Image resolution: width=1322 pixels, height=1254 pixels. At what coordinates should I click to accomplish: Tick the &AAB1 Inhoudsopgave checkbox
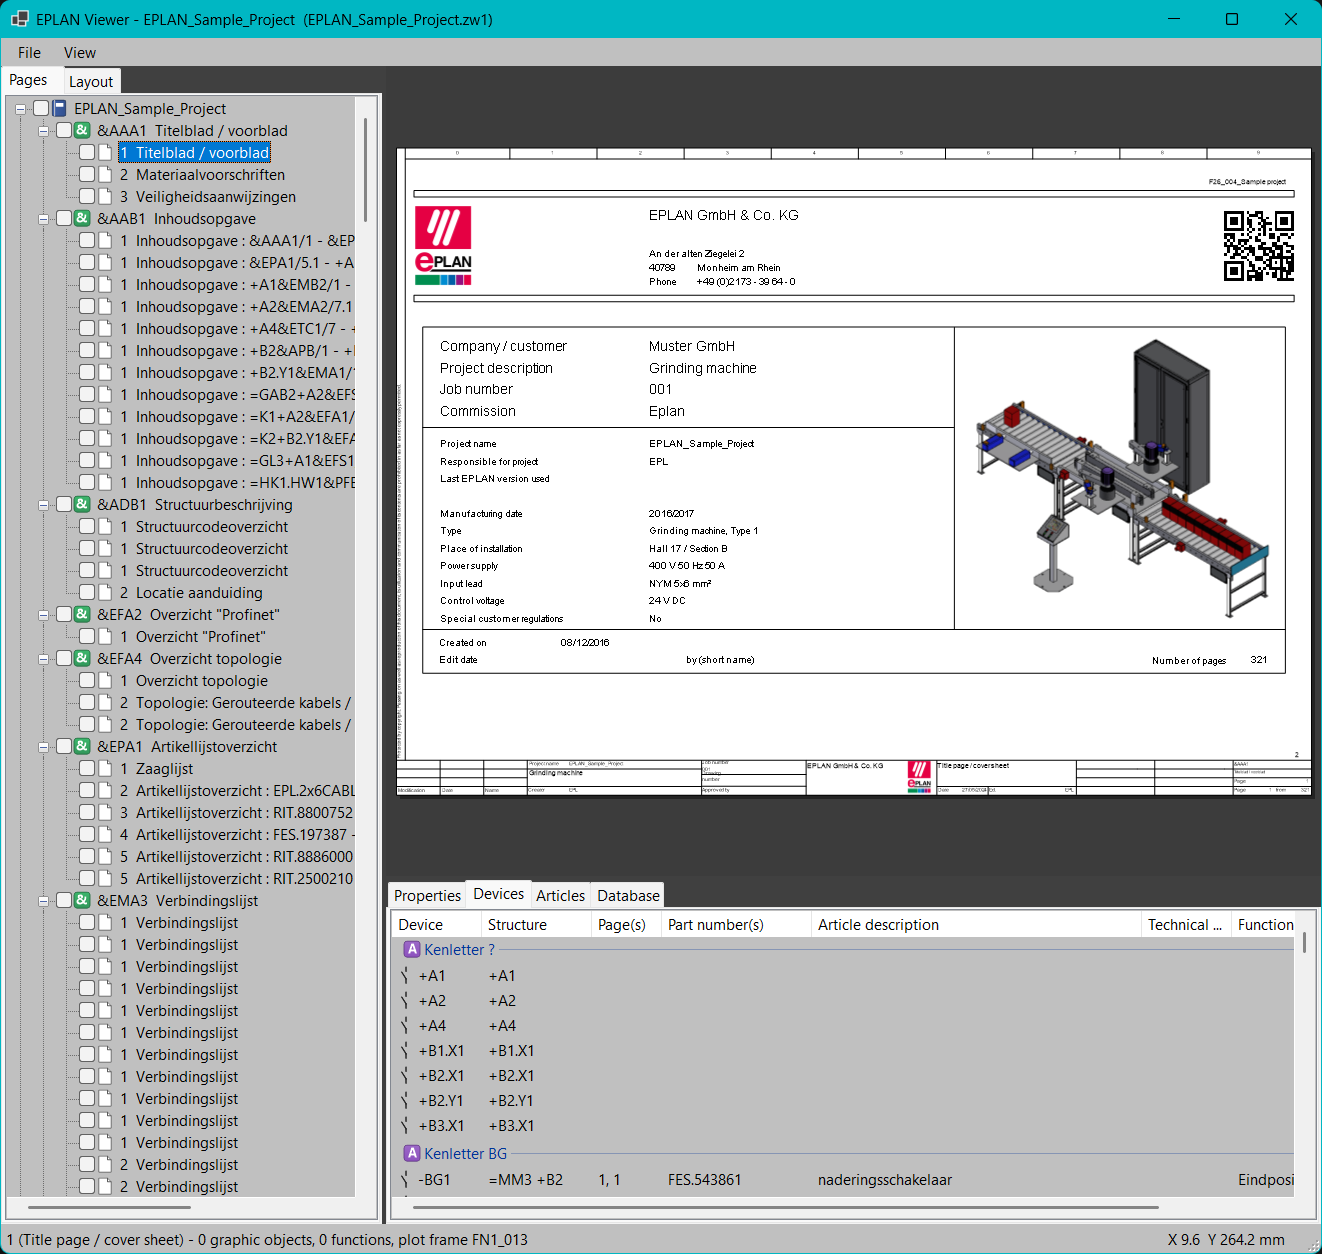[64, 218]
